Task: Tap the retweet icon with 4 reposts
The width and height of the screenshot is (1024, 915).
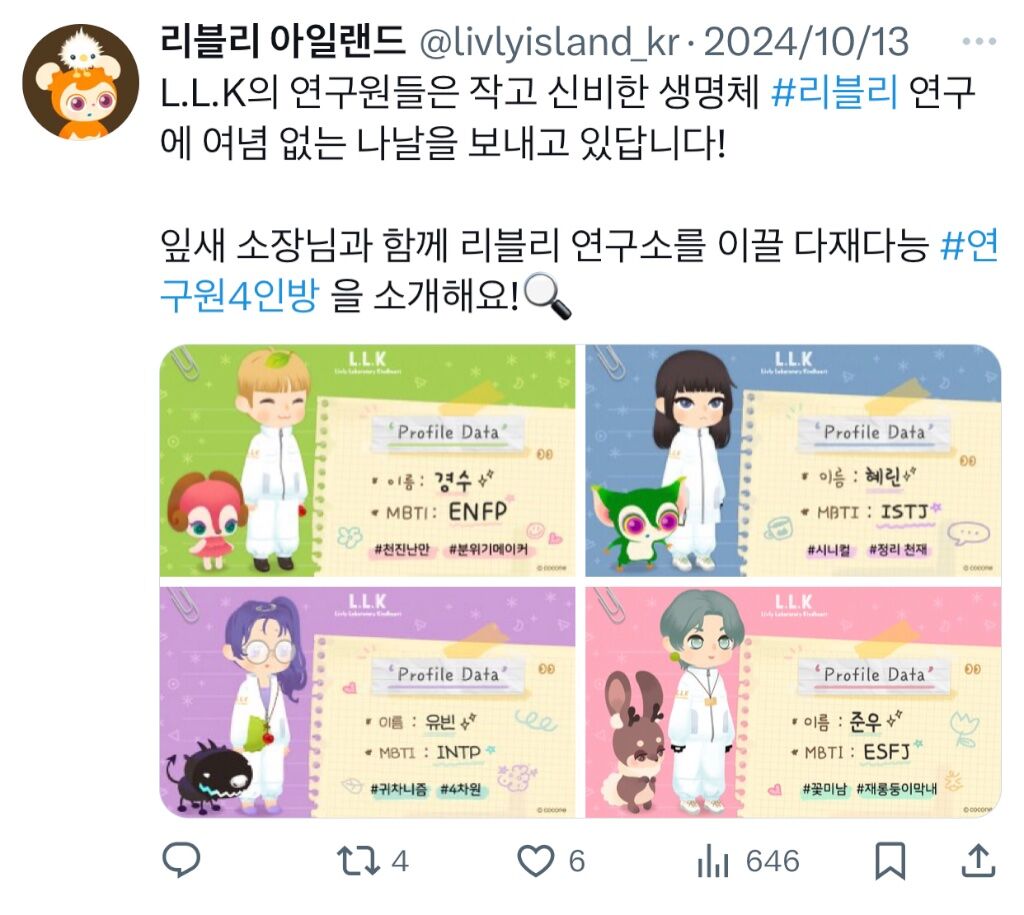Action: pyautogui.click(x=358, y=861)
